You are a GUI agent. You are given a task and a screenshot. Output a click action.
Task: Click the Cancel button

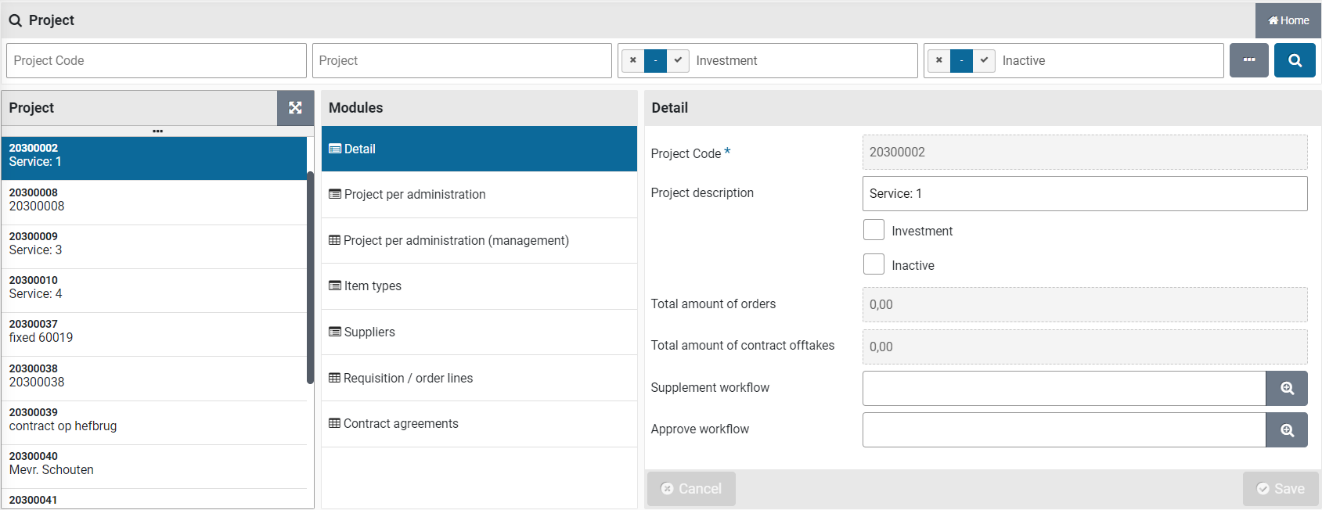pos(691,489)
